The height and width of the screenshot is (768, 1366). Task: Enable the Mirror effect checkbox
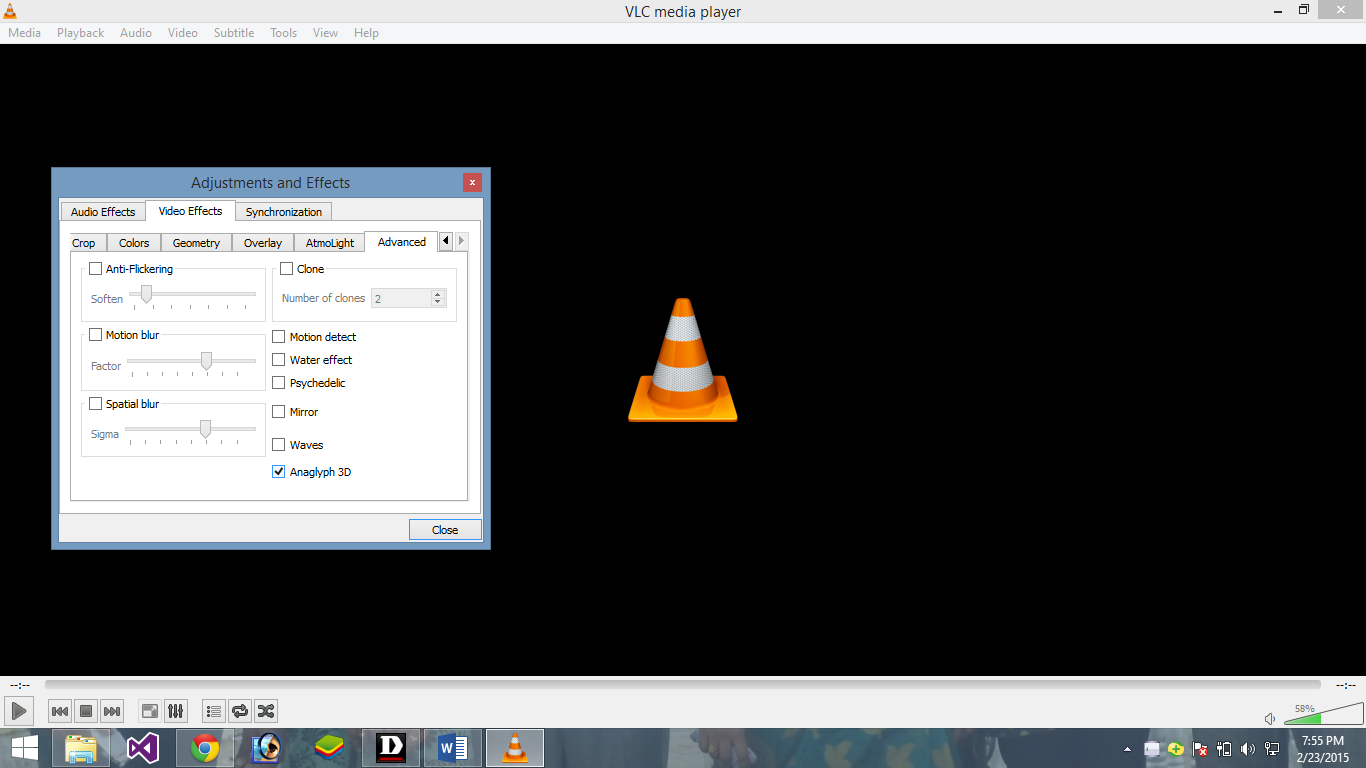point(279,412)
